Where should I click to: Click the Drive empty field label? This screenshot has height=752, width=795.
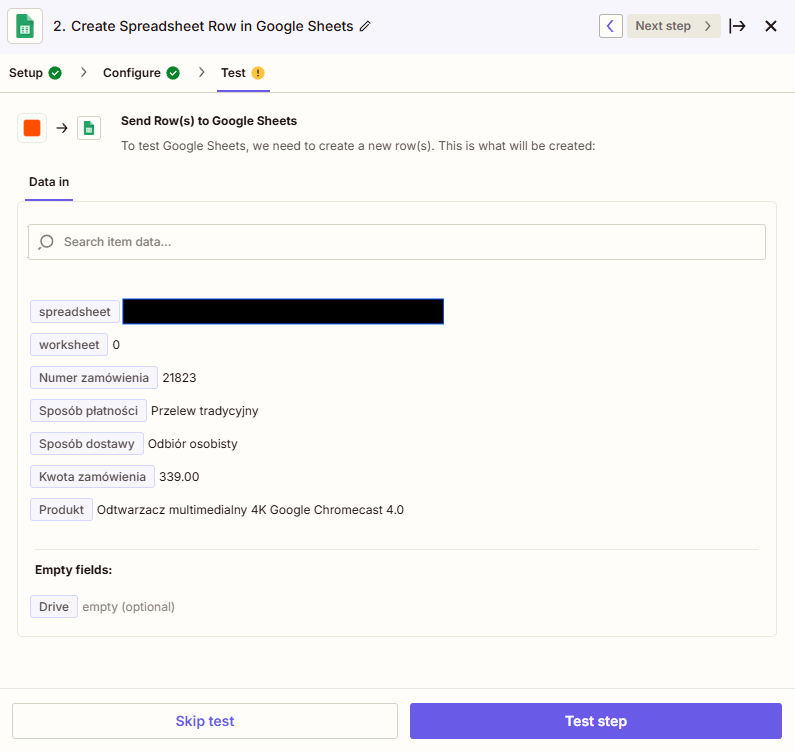pos(54,606)
